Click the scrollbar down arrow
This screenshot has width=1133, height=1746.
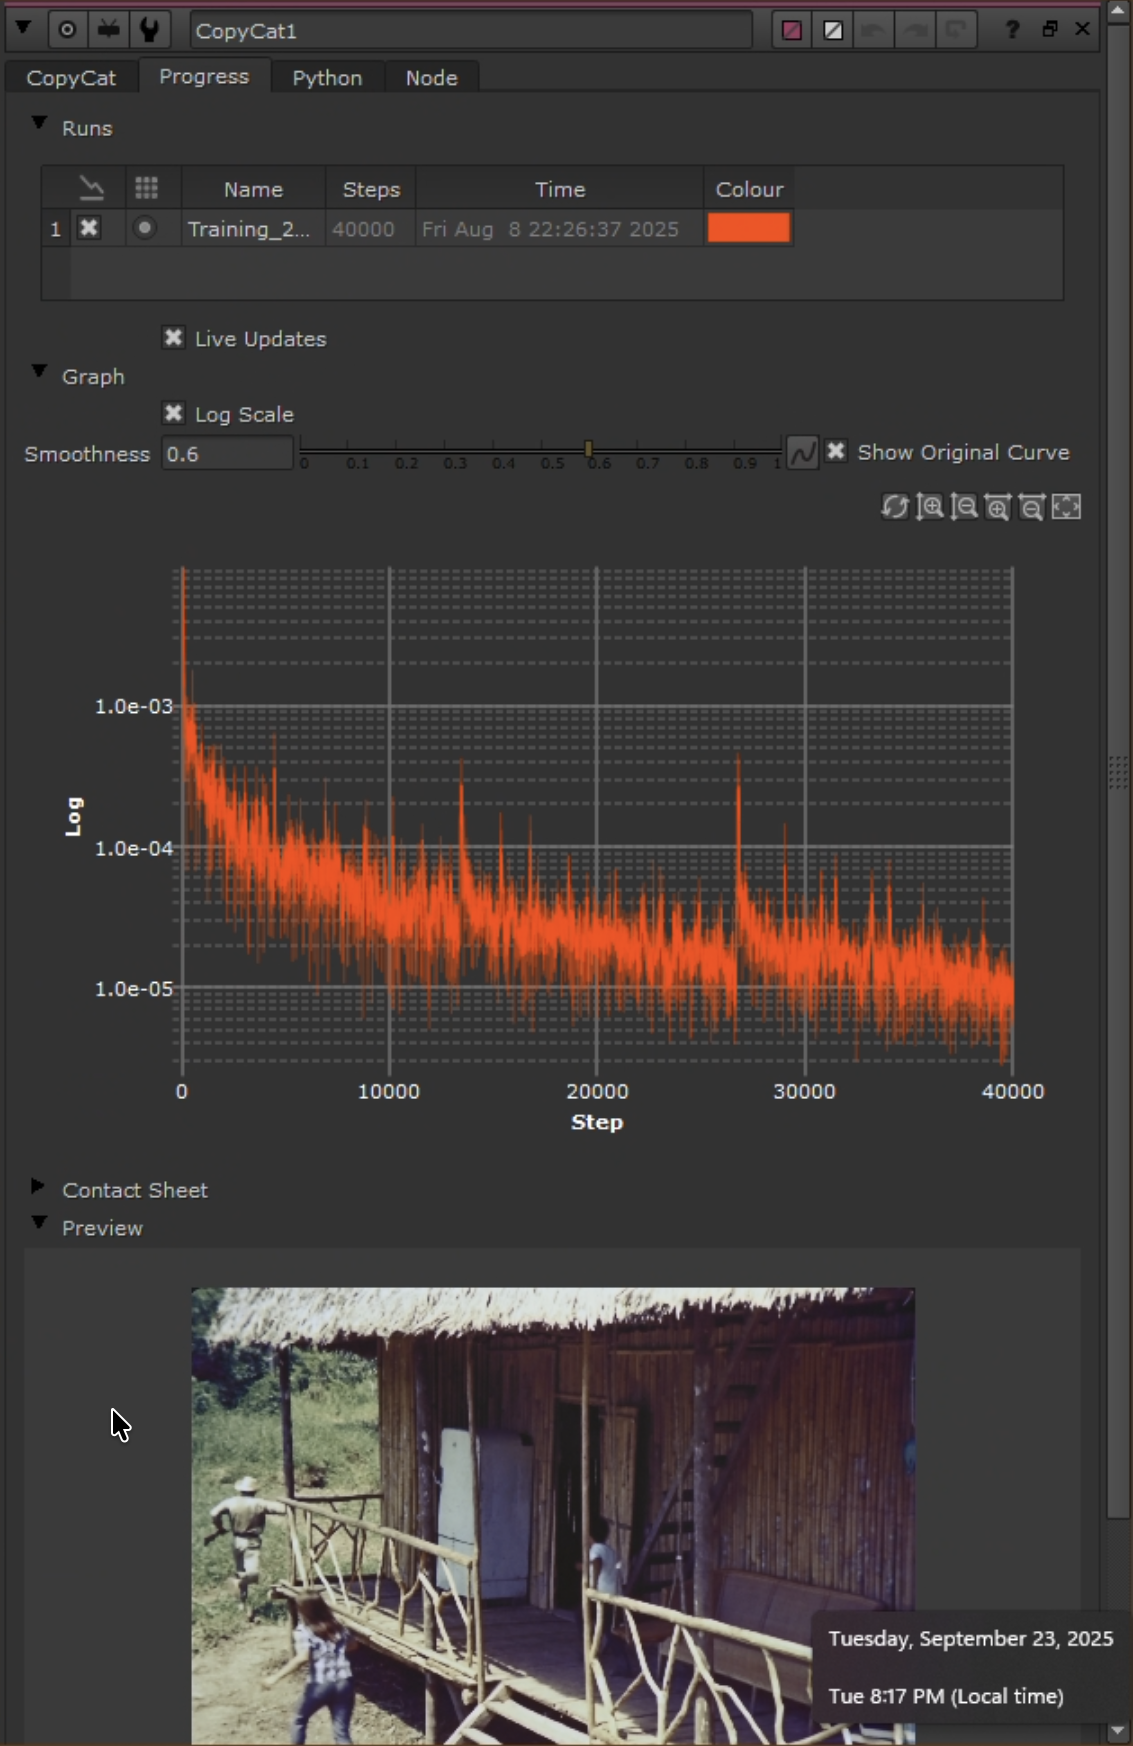1118,1731
